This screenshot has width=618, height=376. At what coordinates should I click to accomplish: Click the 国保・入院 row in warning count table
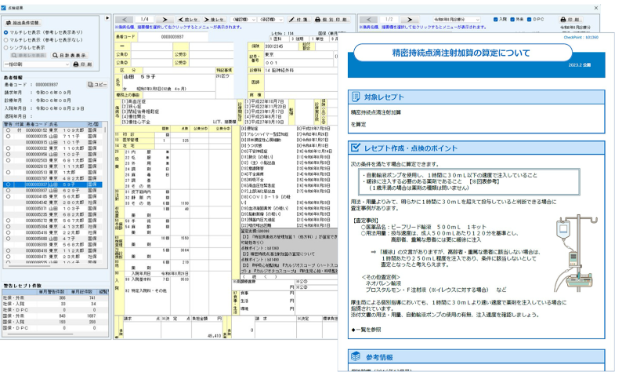coord(55,322)
